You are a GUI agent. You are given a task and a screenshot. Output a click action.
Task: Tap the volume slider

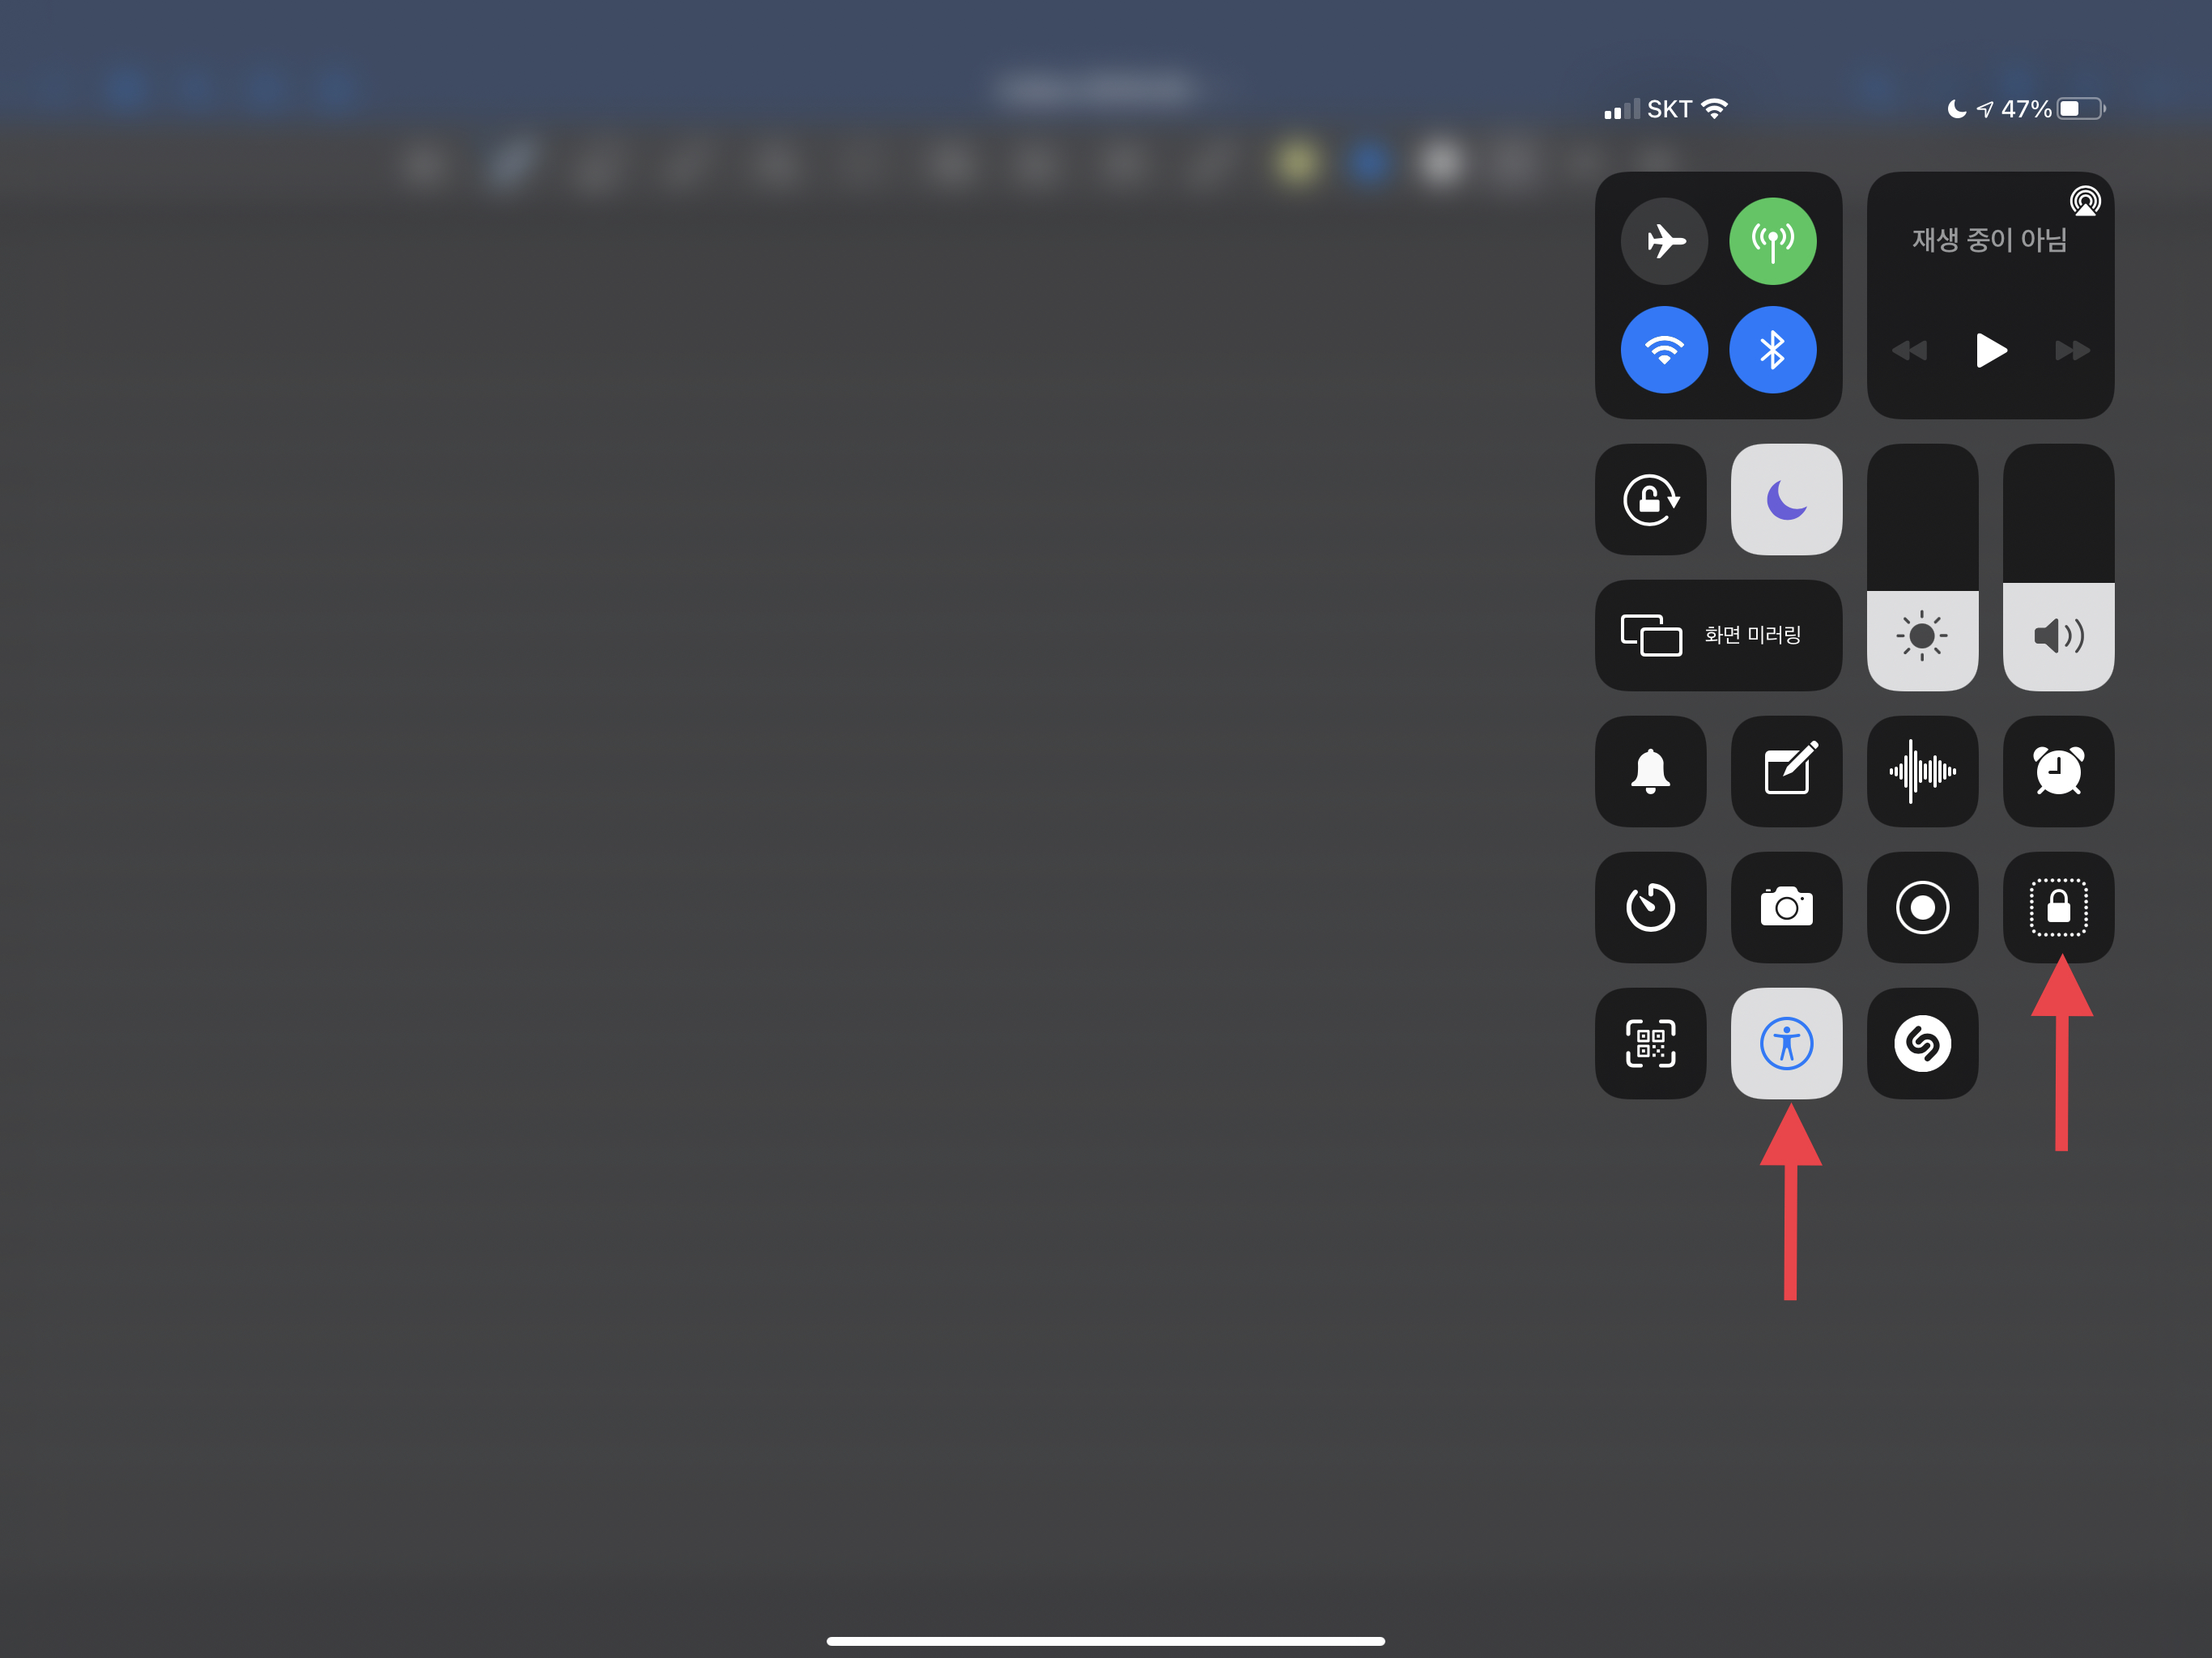(x=2058, y=567)
